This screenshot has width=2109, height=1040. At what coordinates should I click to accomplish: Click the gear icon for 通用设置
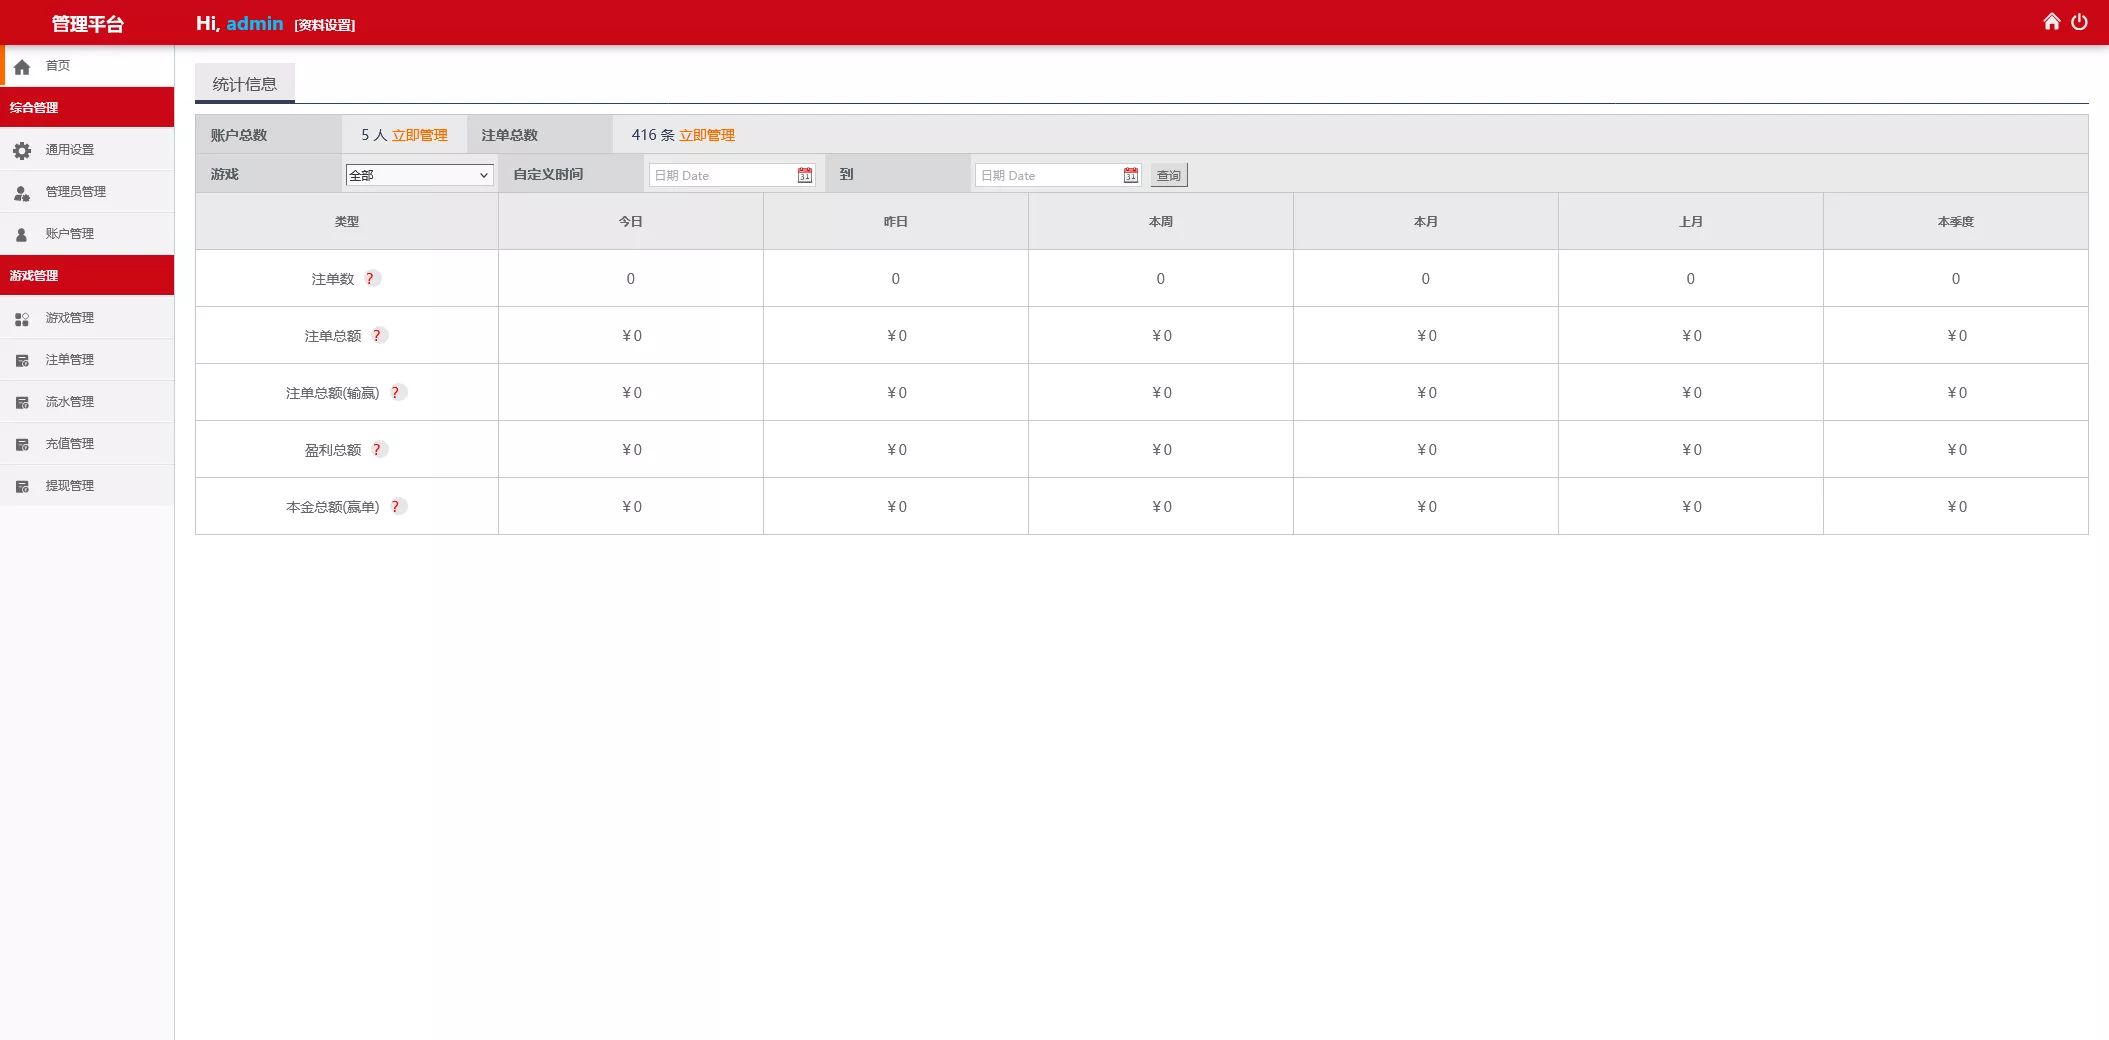click(22, 150)
